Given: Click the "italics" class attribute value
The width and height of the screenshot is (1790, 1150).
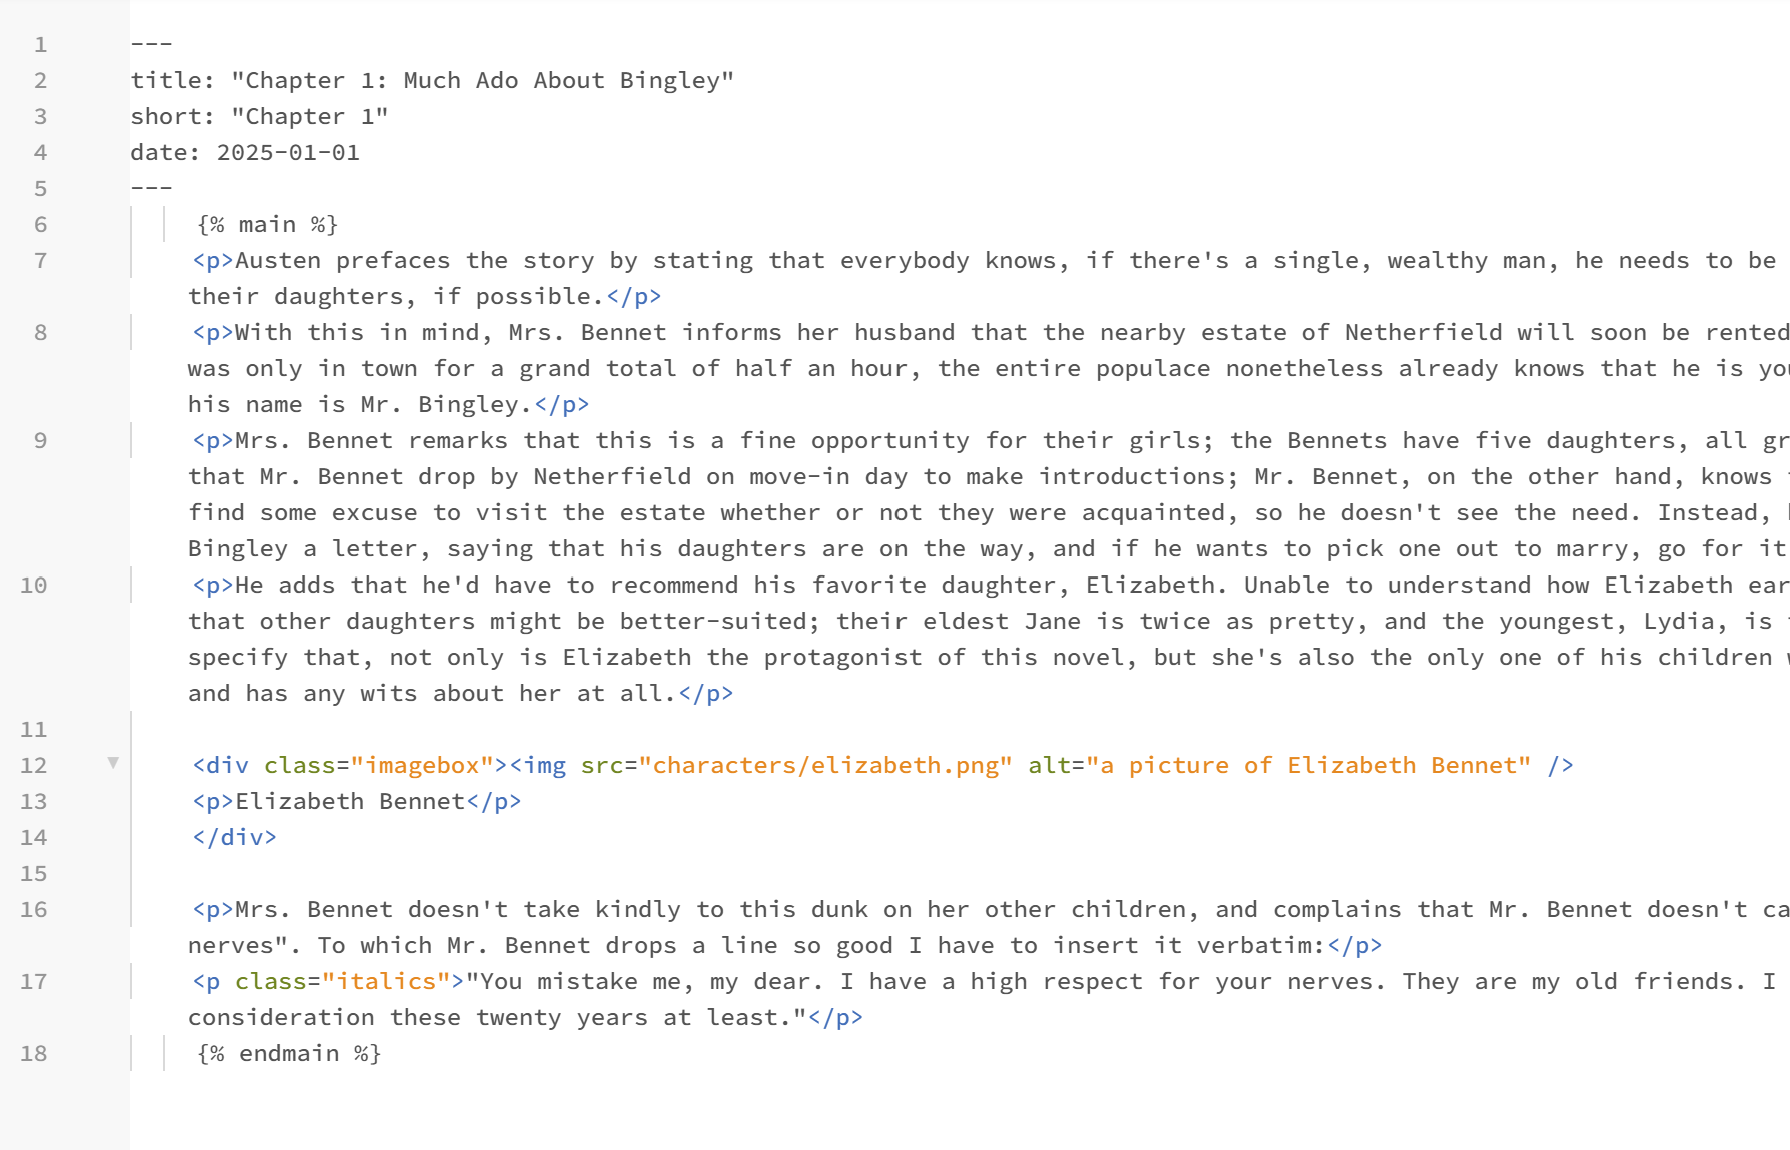Looking at the screenshot, I should (x=386, y=982).
